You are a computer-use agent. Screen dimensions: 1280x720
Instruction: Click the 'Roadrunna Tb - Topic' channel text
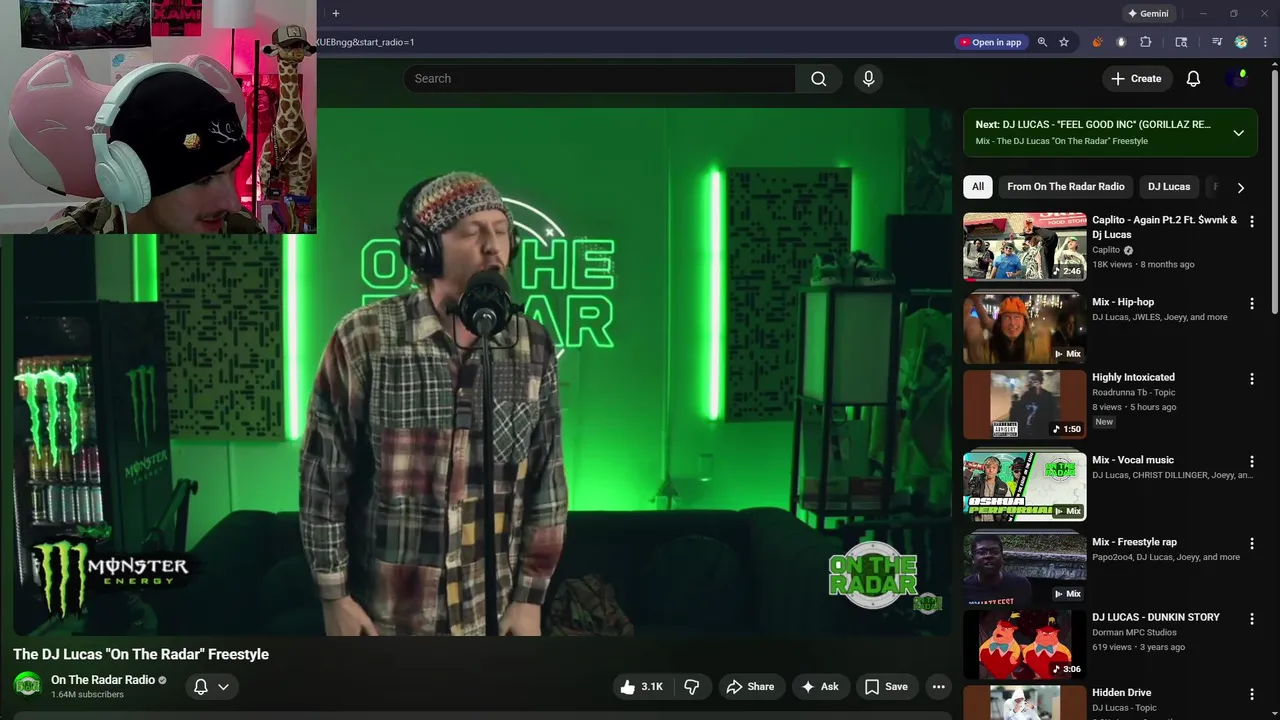point(1134,392)
